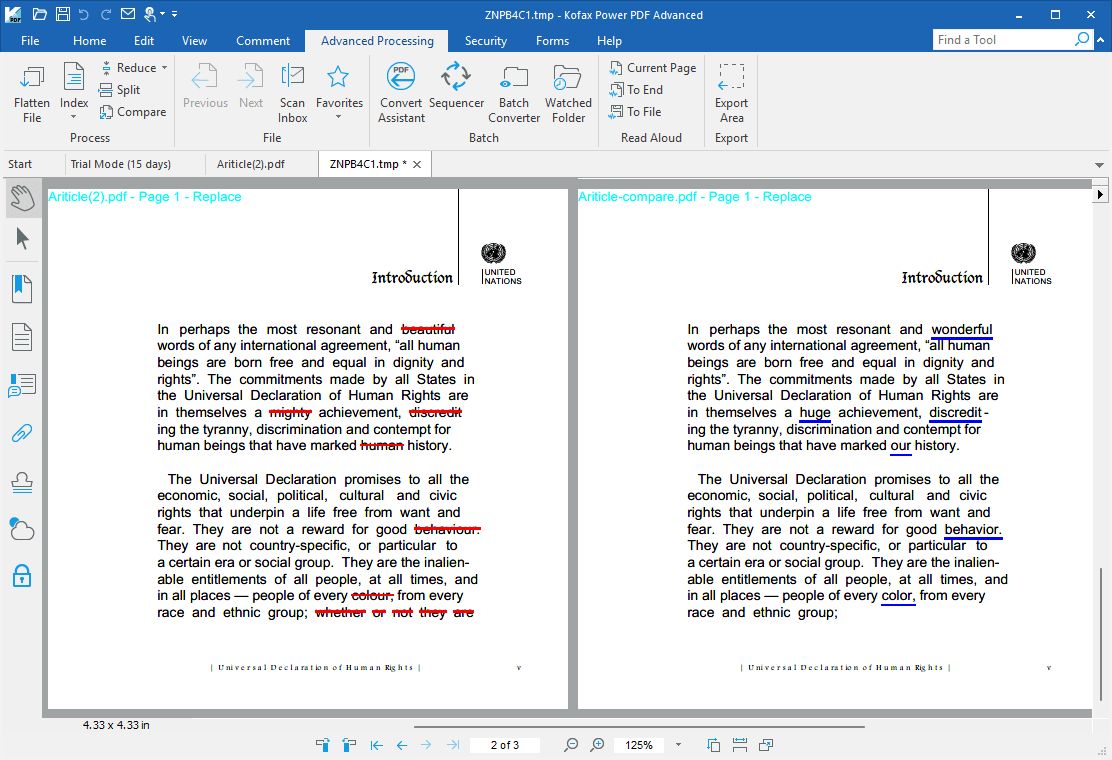The image size is (1112, 760).
Task: Switch to the Security ribbon tab
Action: pyautogui.click(x=485, y=41)
